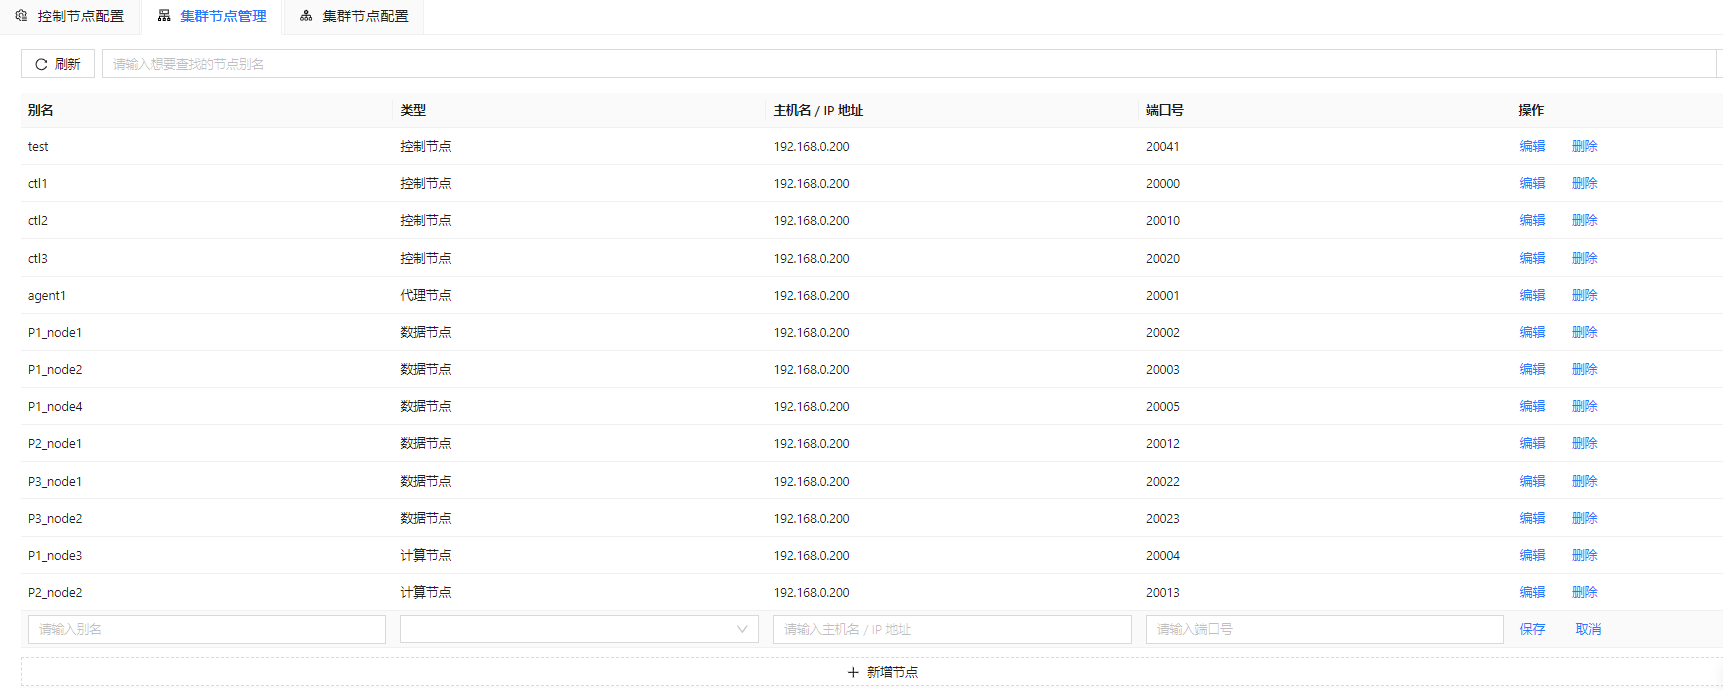This screenshot has width=1723, height=691.
Task: Click the refresh icon button
Action: point(58,64)
